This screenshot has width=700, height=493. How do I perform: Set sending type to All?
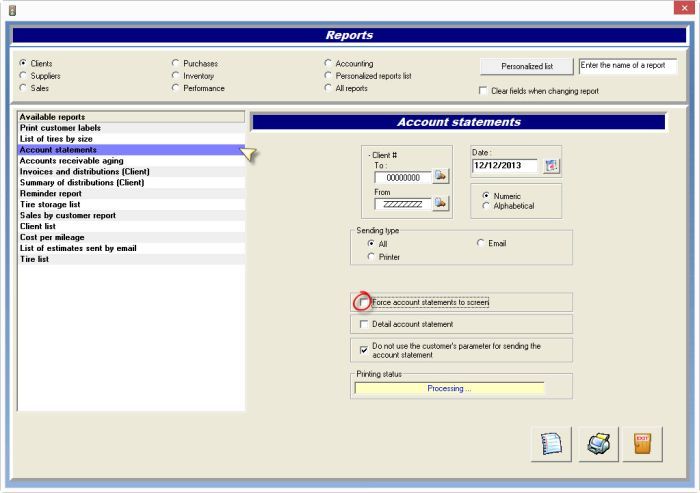(371, 243)
